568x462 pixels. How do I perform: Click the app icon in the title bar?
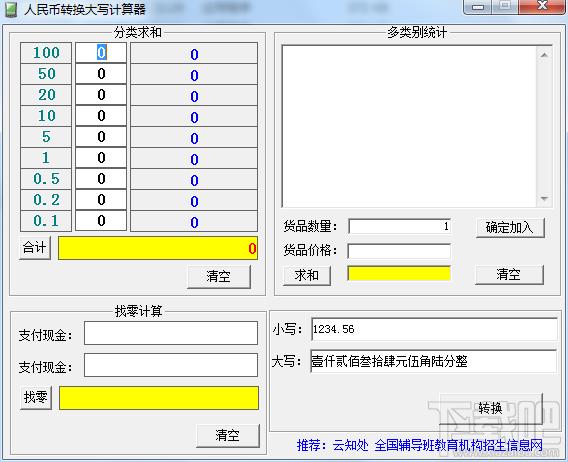10,9
